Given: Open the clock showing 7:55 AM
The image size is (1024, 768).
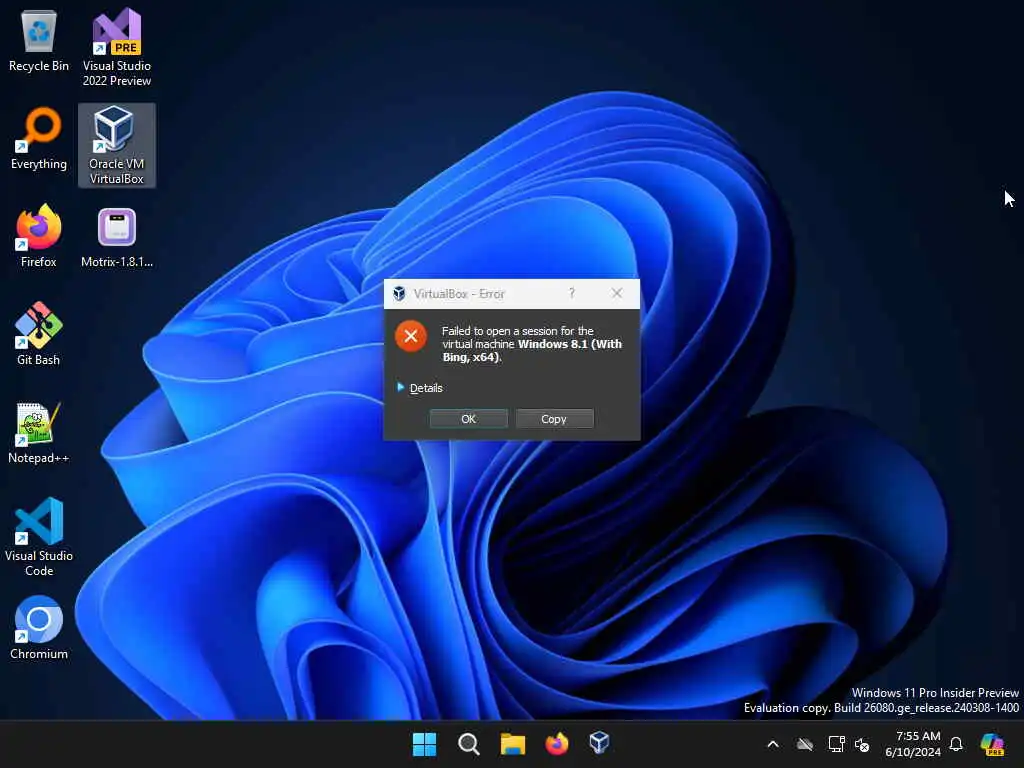Looking at the screenshot, I should point(913,744).
